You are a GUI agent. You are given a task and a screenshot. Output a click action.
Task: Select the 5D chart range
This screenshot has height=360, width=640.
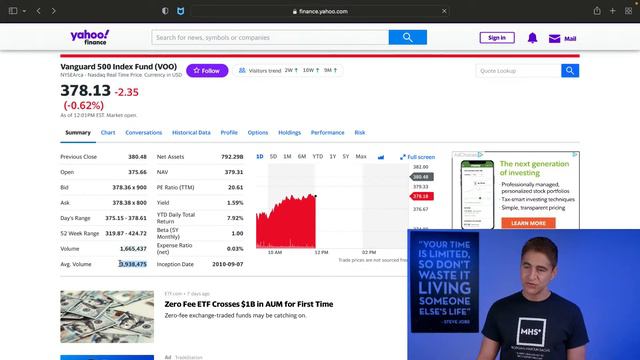click(x=273, y=156)
